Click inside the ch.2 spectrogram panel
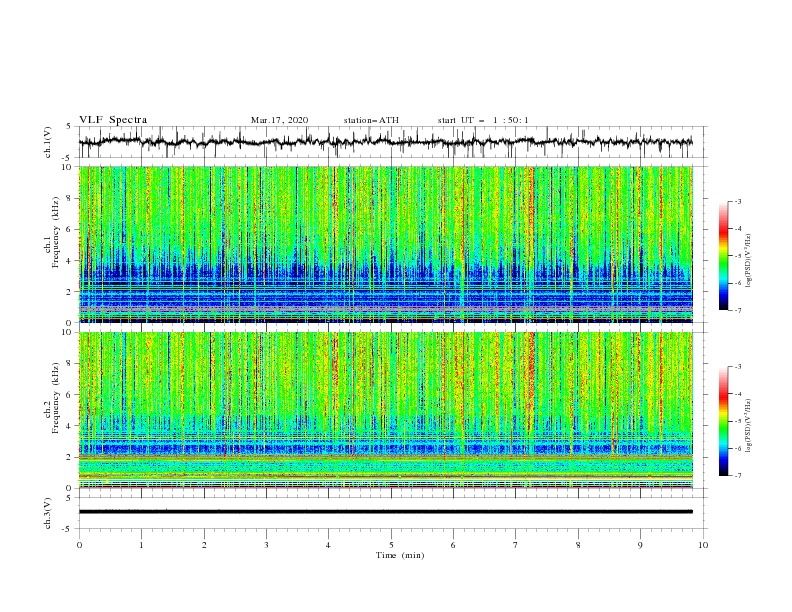Screen dimensions: 792x612 (386, 410)
